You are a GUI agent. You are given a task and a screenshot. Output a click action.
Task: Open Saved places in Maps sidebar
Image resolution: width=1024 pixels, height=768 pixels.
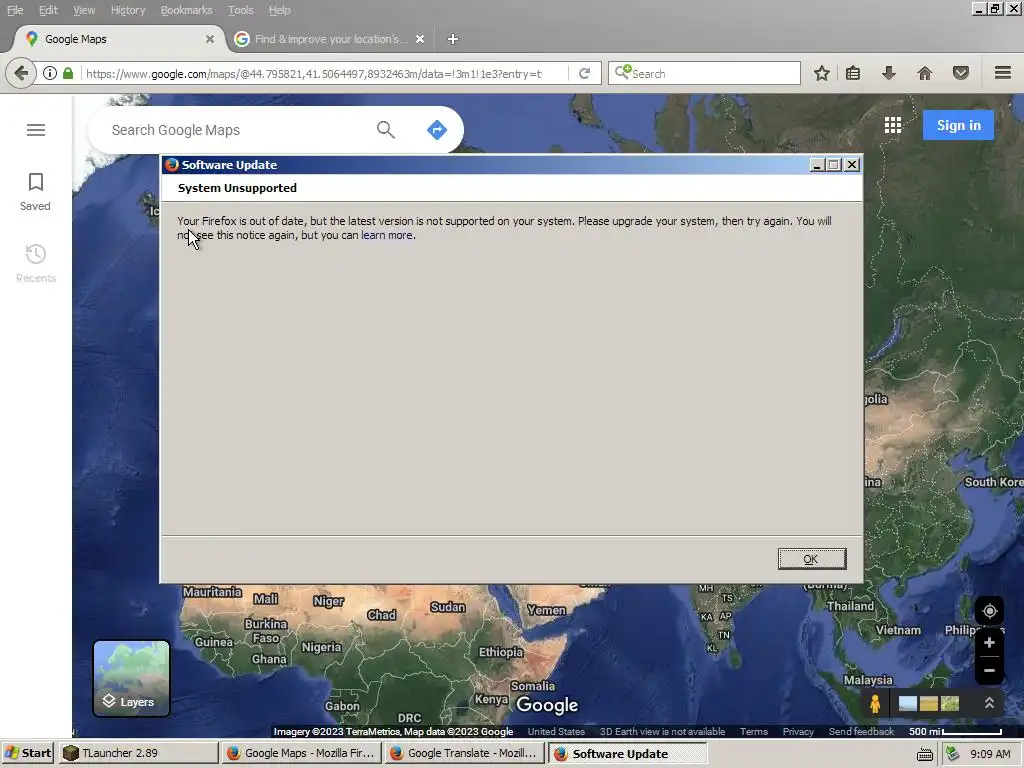35,191
